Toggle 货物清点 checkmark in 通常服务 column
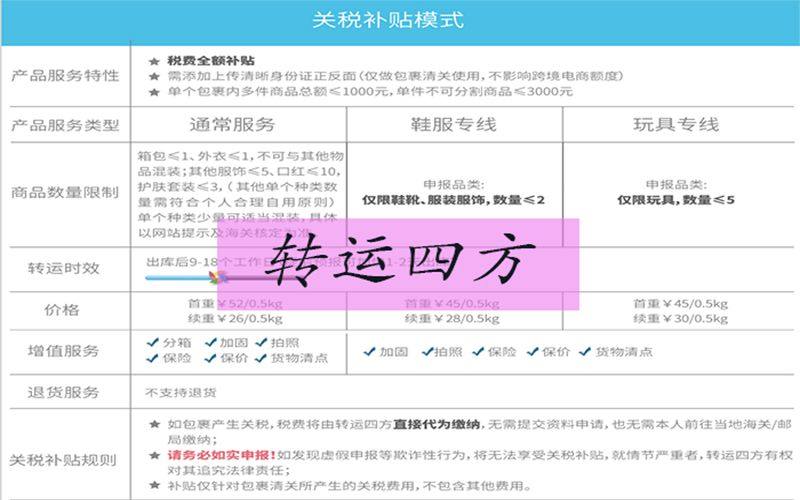Screen dimensions: 800x500 pyautogui.click(x=261, y=358)
